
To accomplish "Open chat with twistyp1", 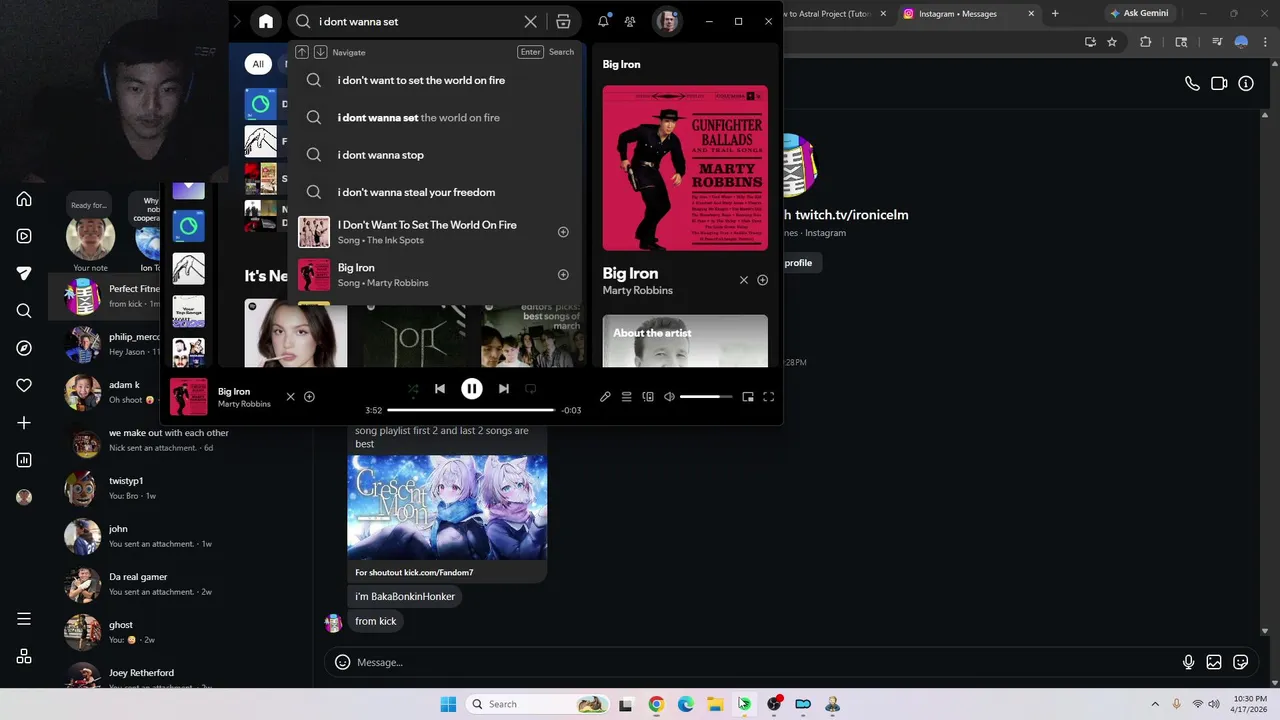I will pyautogui.click(x=180, y=488).
